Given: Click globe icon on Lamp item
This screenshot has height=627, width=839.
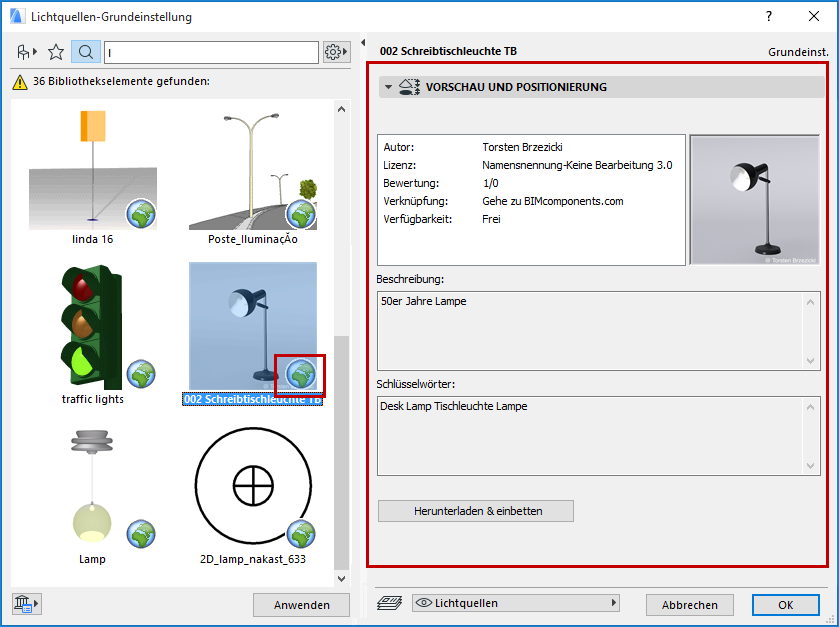Looking at the screenshot, I should (141, 534).
